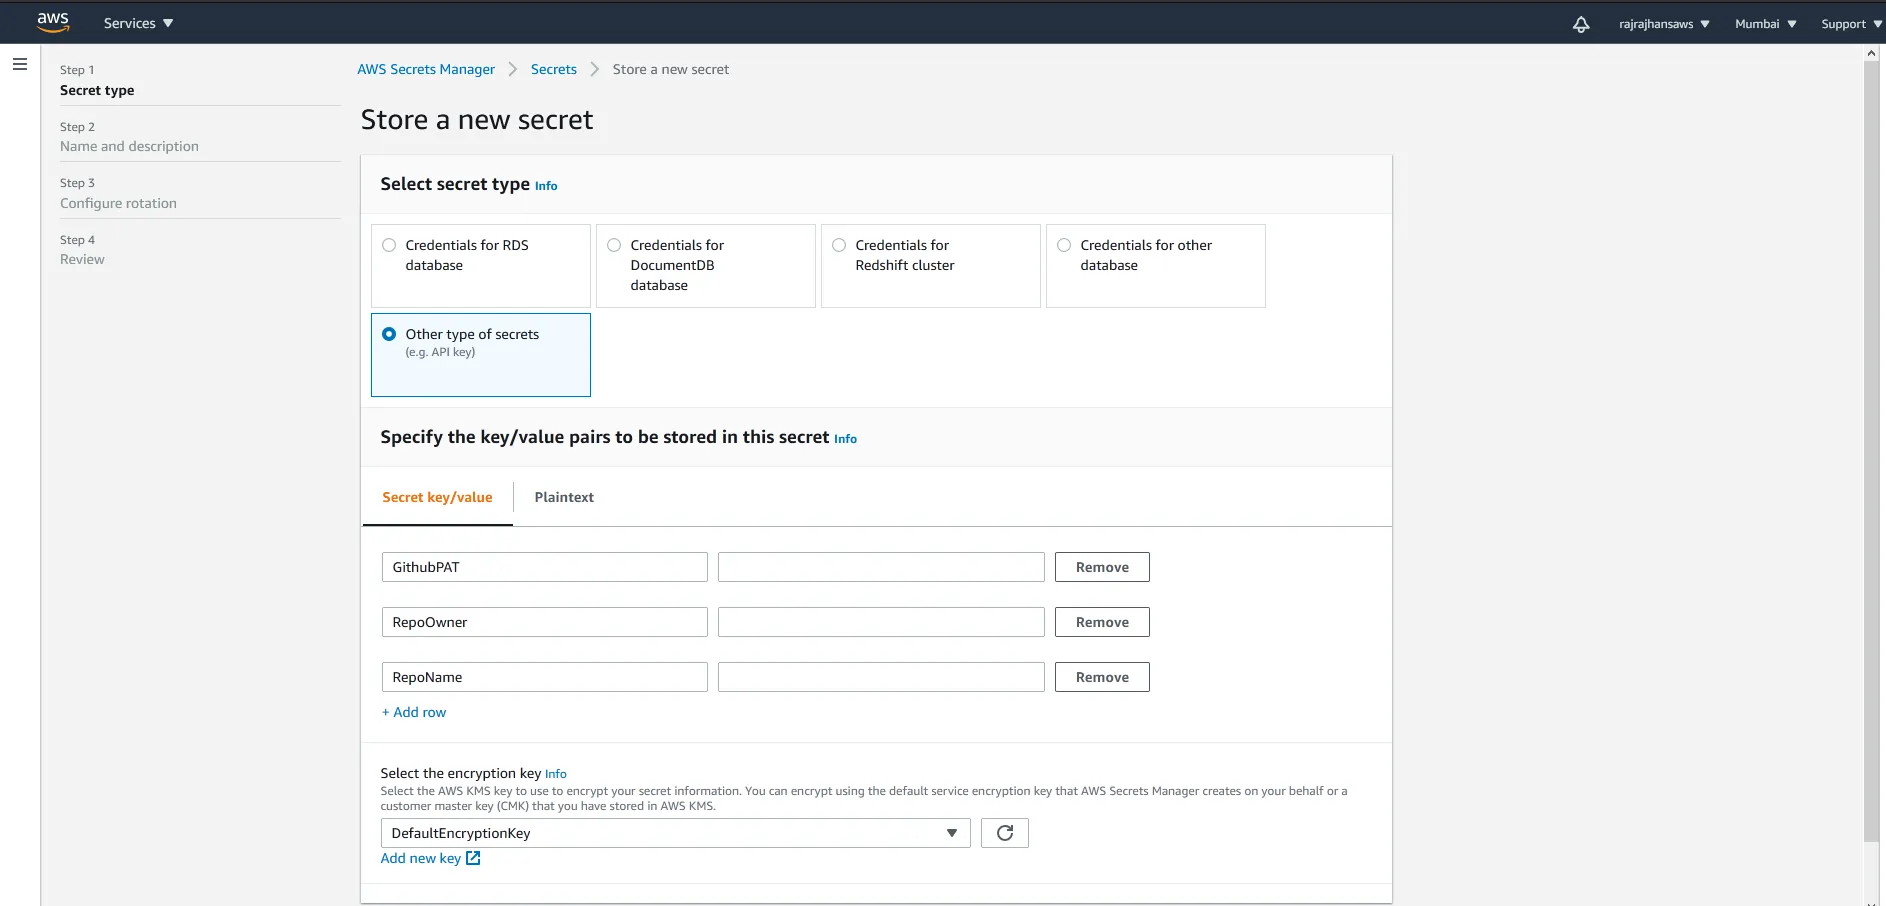Open the Info link beside Select secret type

pos(546,186)
